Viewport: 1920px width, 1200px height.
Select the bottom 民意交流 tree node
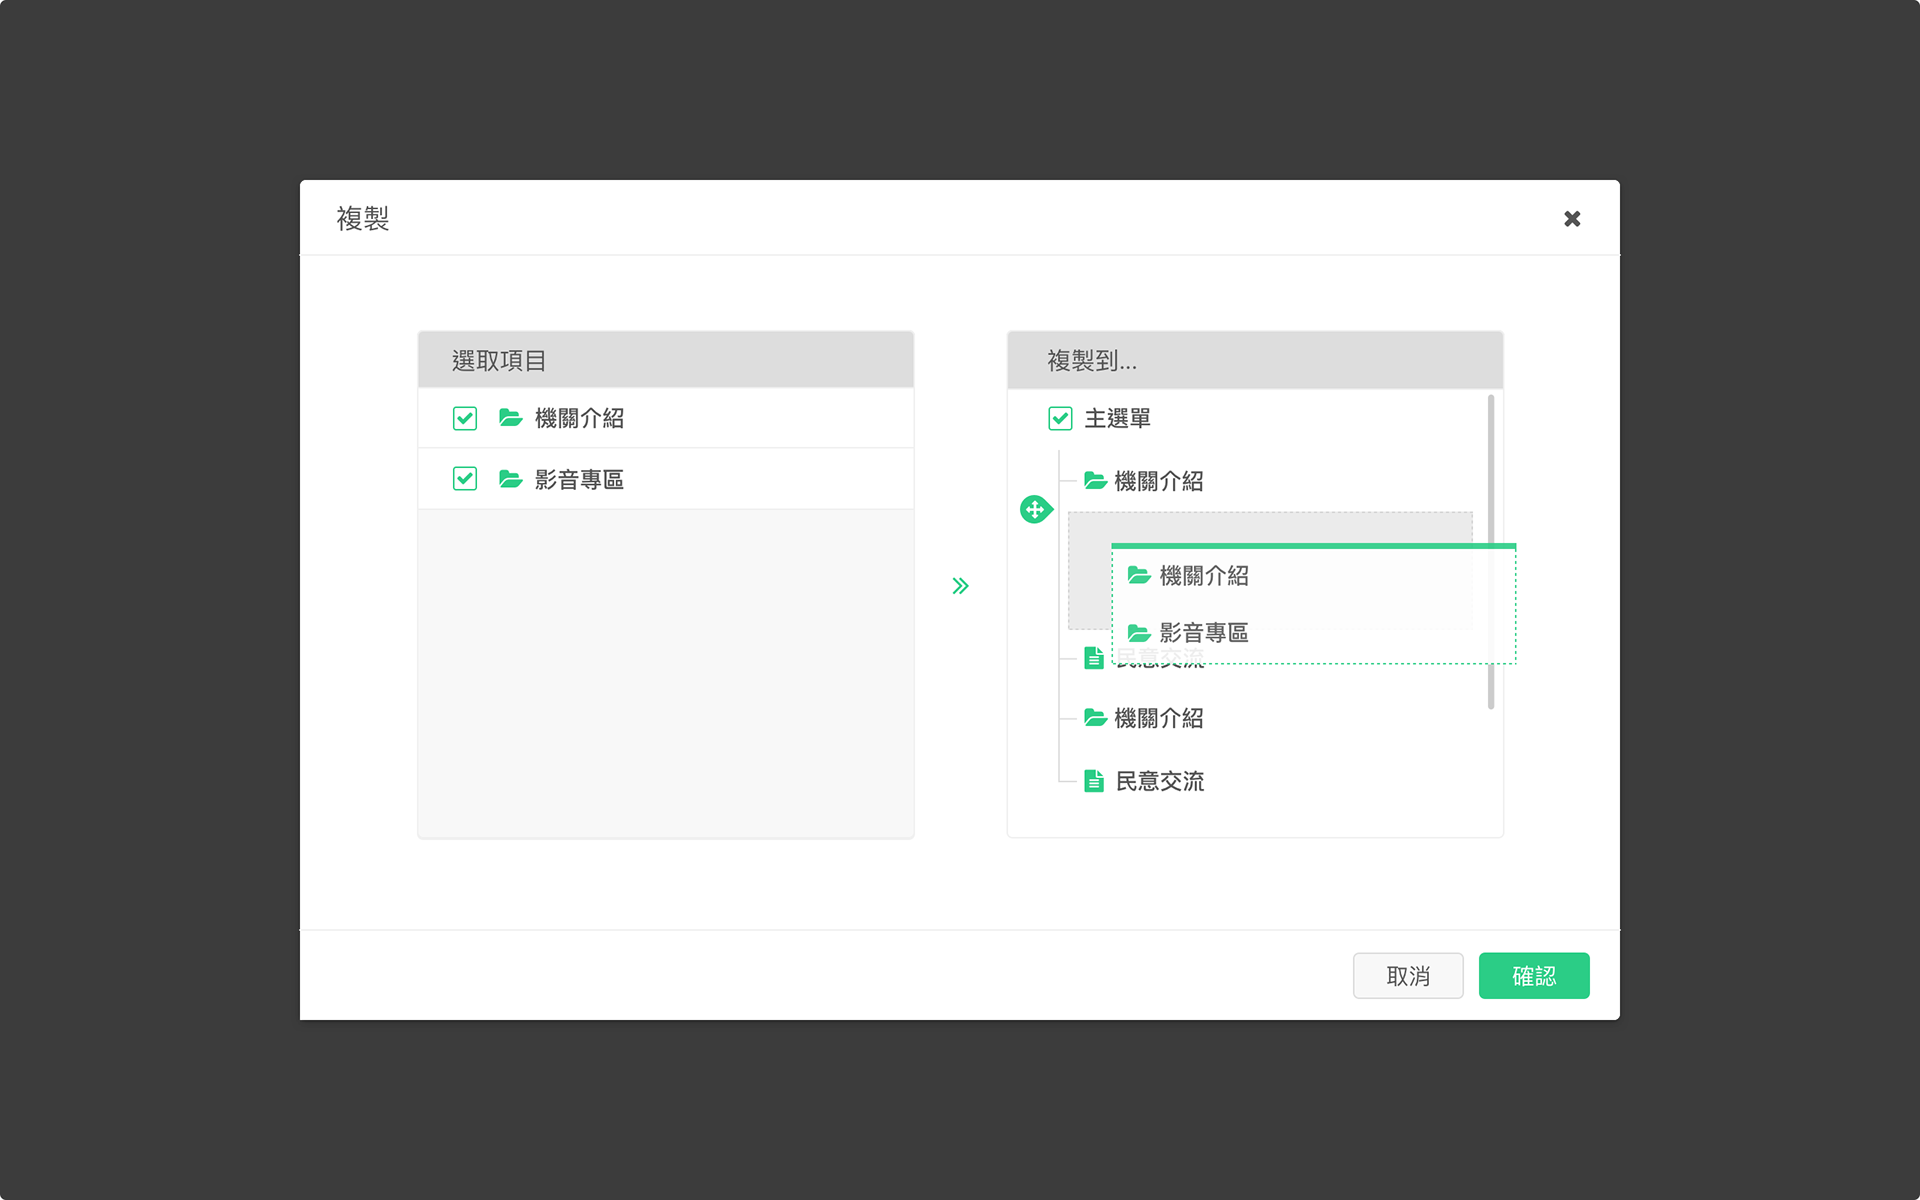(1159, 781)
